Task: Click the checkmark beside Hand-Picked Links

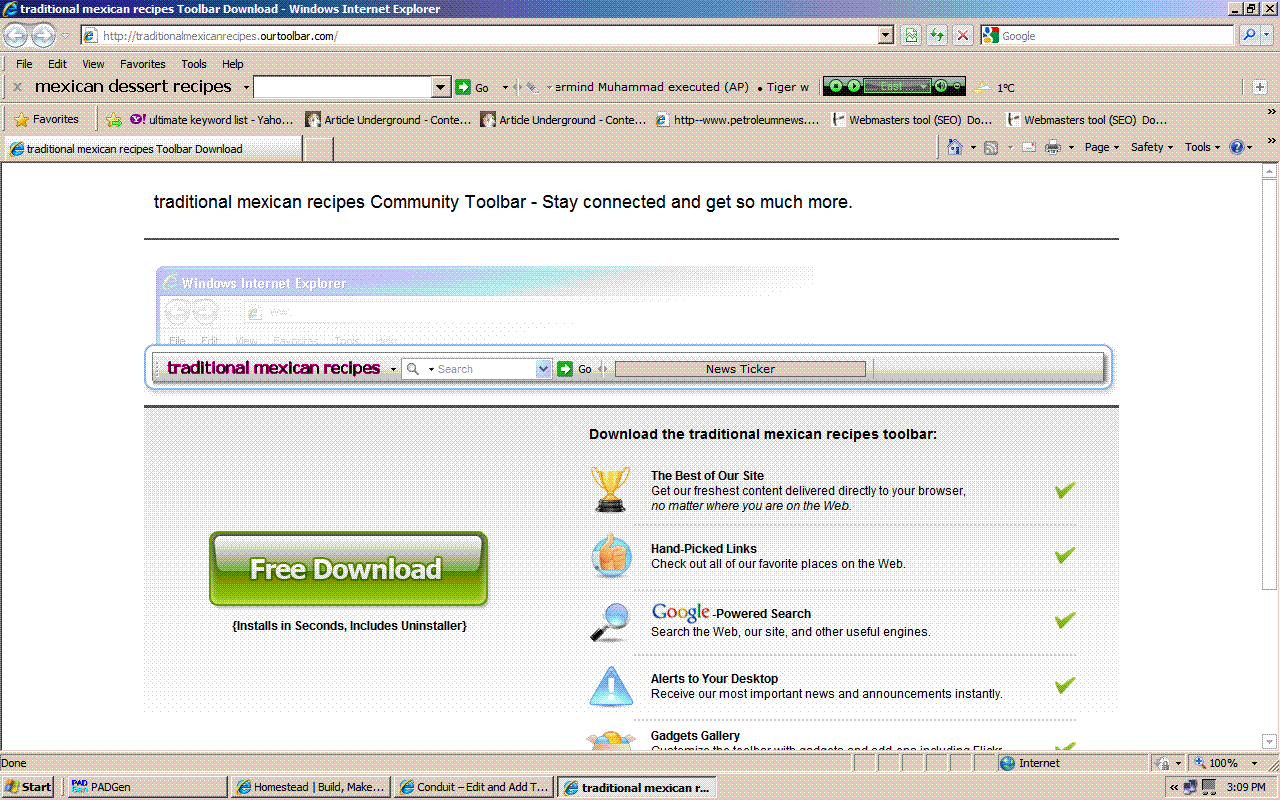Action: [x=1065, y=555]
